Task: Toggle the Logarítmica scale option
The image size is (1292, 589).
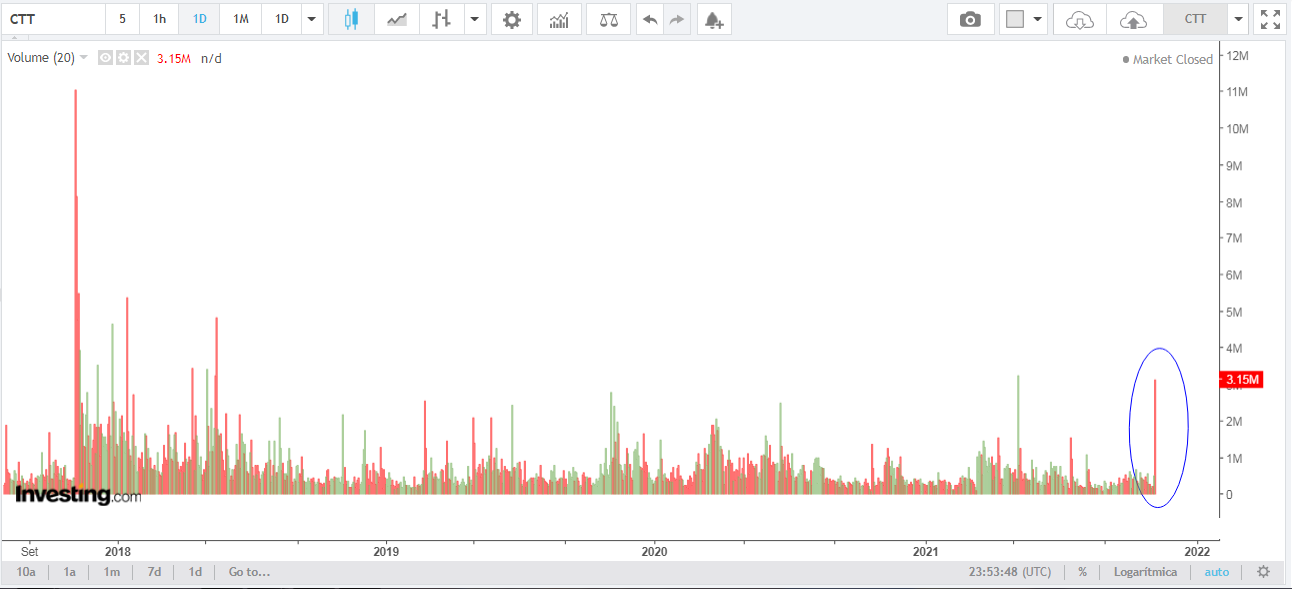Action: (x=1145, y=572)
